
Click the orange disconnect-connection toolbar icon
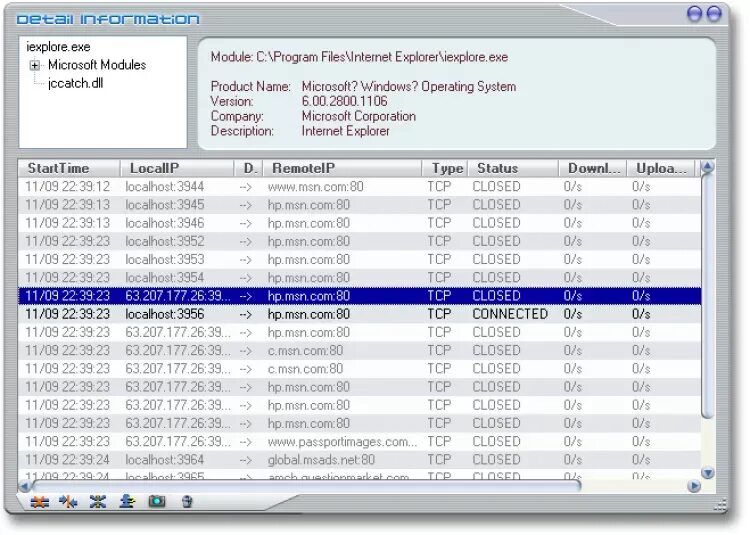(40, 502)
